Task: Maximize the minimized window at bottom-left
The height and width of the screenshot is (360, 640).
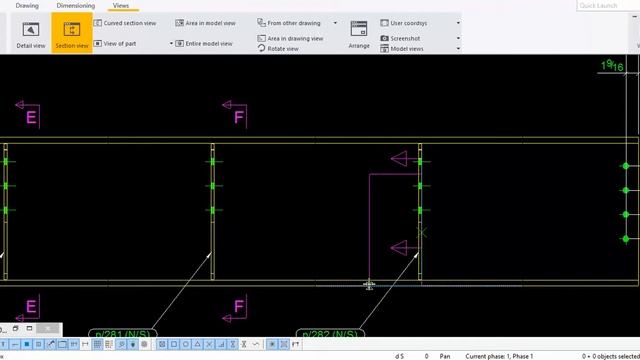Action: [29, 328]
